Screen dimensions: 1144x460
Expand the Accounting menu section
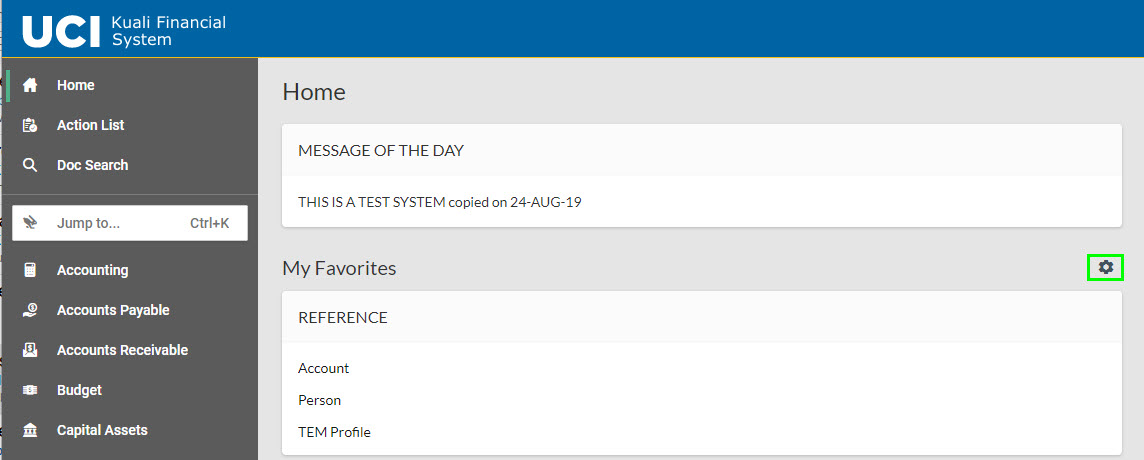pos(93,270)
